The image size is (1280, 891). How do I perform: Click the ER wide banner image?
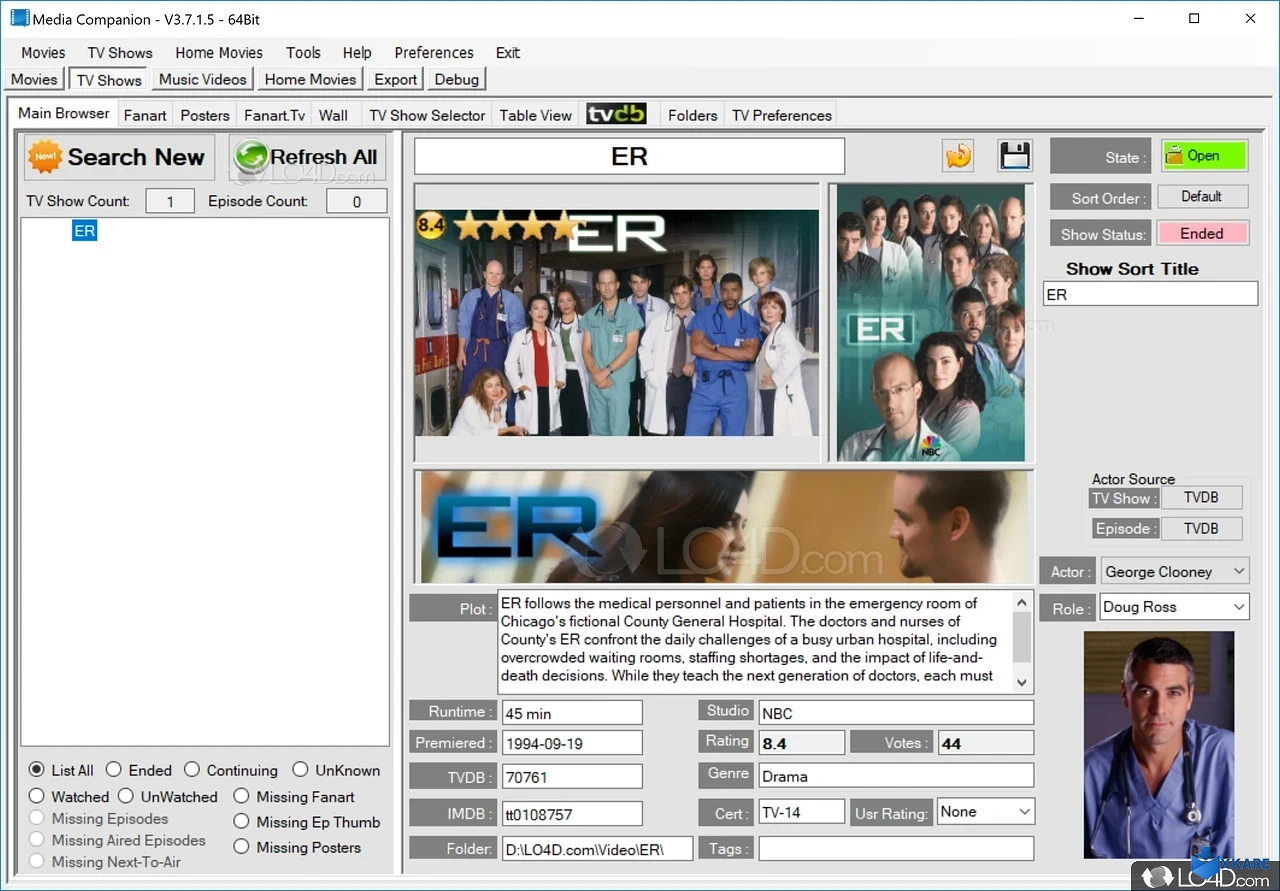pyautogui.click(x=724, y=526)
